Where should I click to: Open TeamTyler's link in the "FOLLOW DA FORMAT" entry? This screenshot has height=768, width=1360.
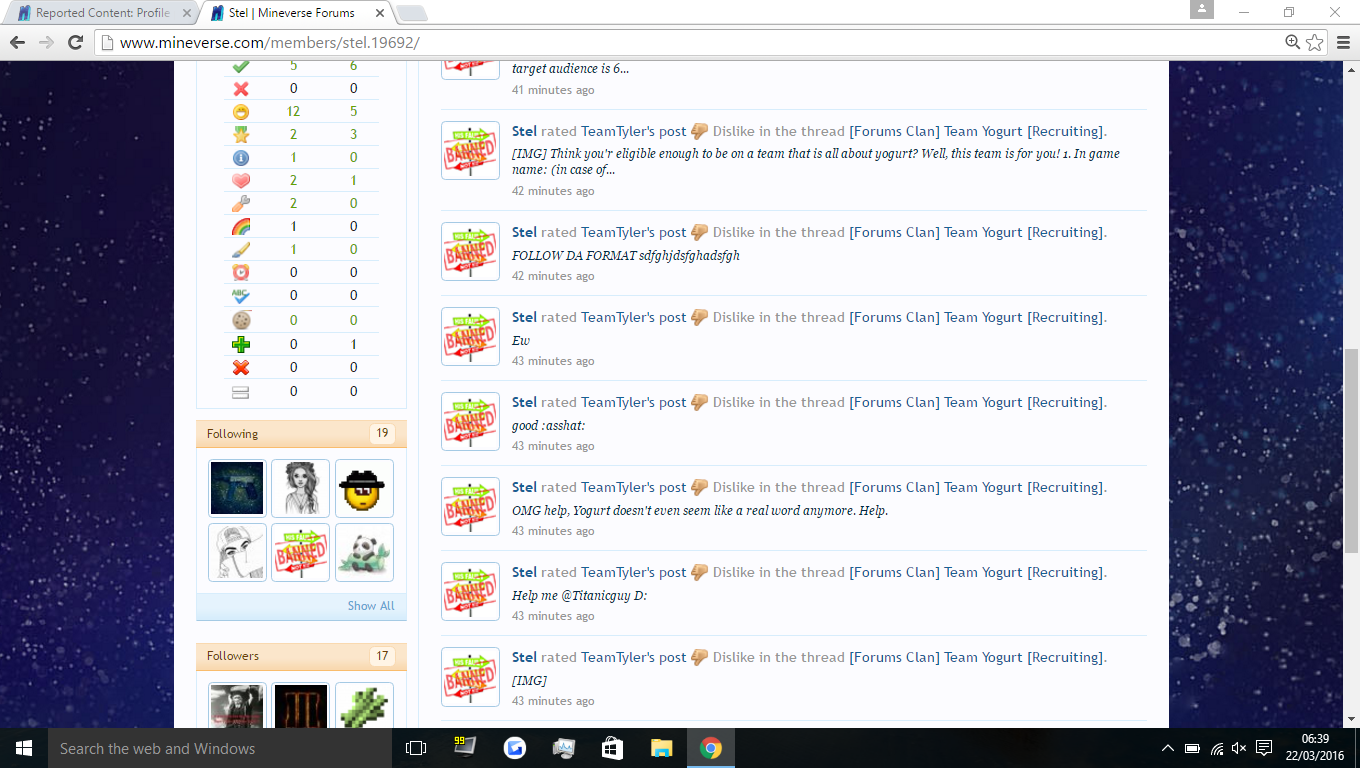[617, 232]
